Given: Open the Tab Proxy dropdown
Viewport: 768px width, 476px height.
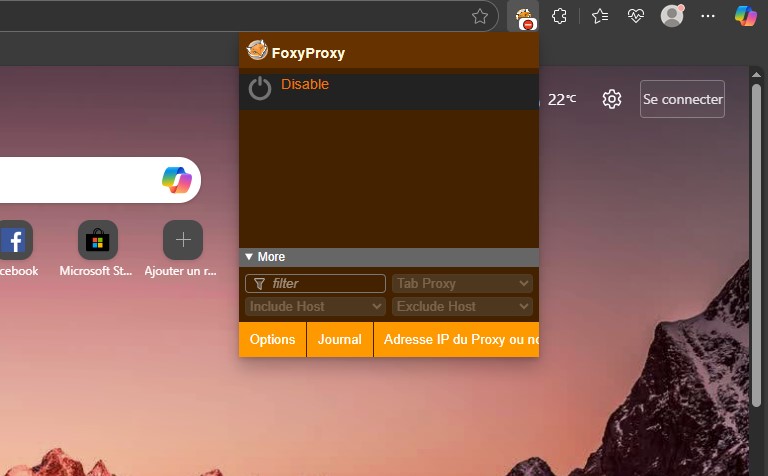Looking at the screenshot, I should tap(462, 284).
